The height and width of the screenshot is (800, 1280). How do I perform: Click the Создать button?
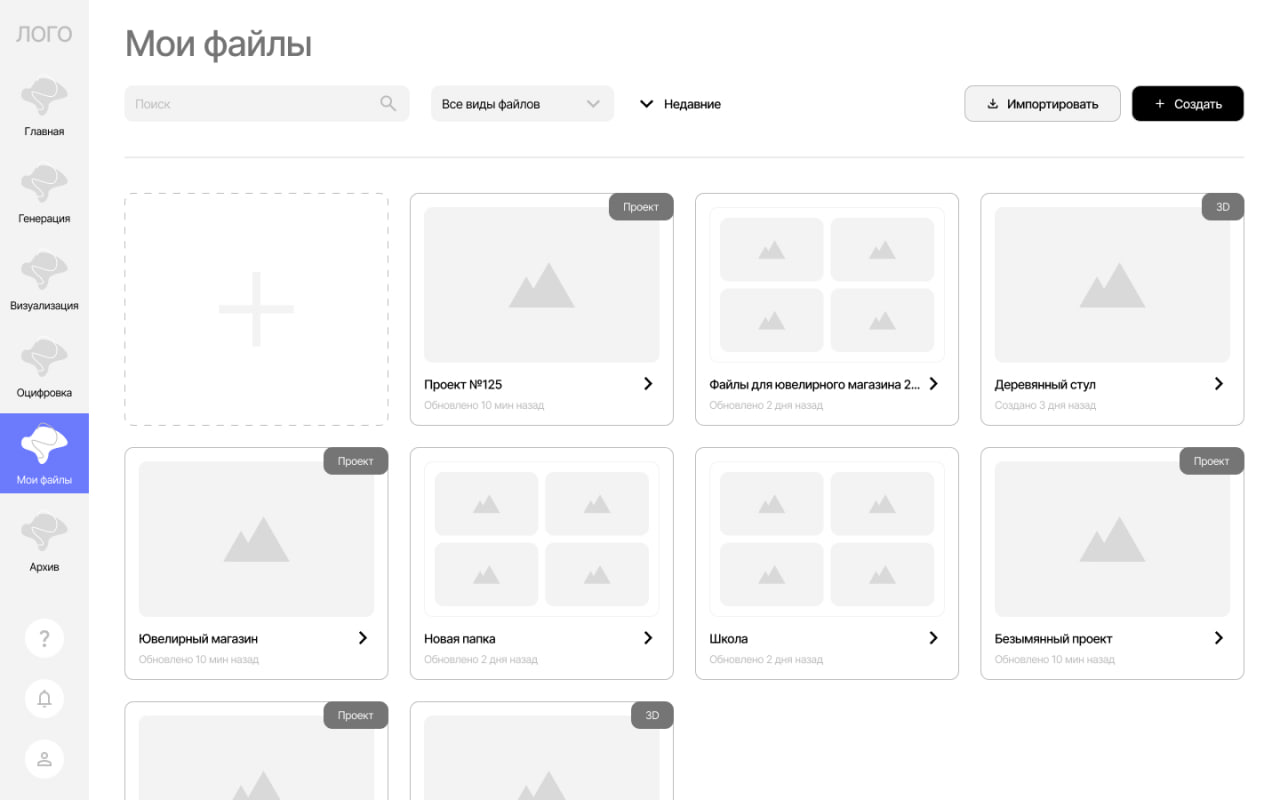click(1188, 104)
